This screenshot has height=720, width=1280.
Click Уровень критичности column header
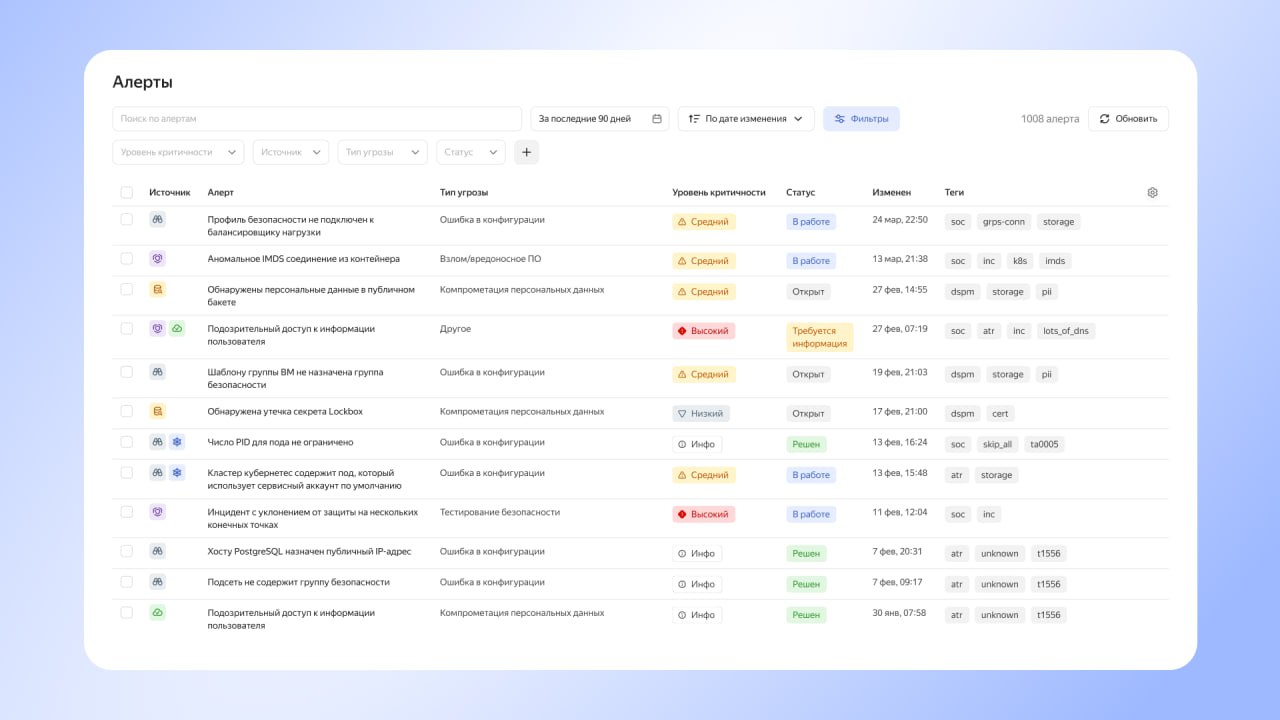719,192
